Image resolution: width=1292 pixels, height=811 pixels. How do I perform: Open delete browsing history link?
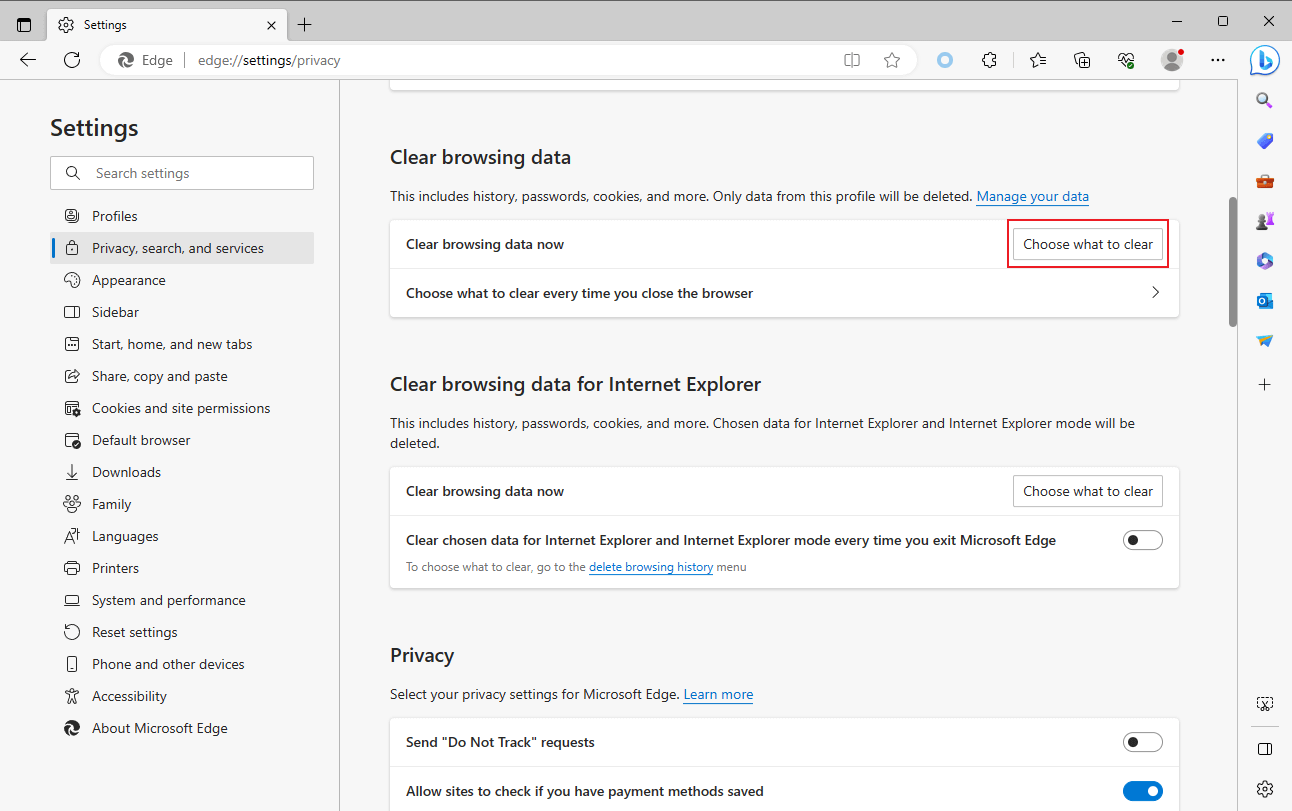[x=651, y=567]
